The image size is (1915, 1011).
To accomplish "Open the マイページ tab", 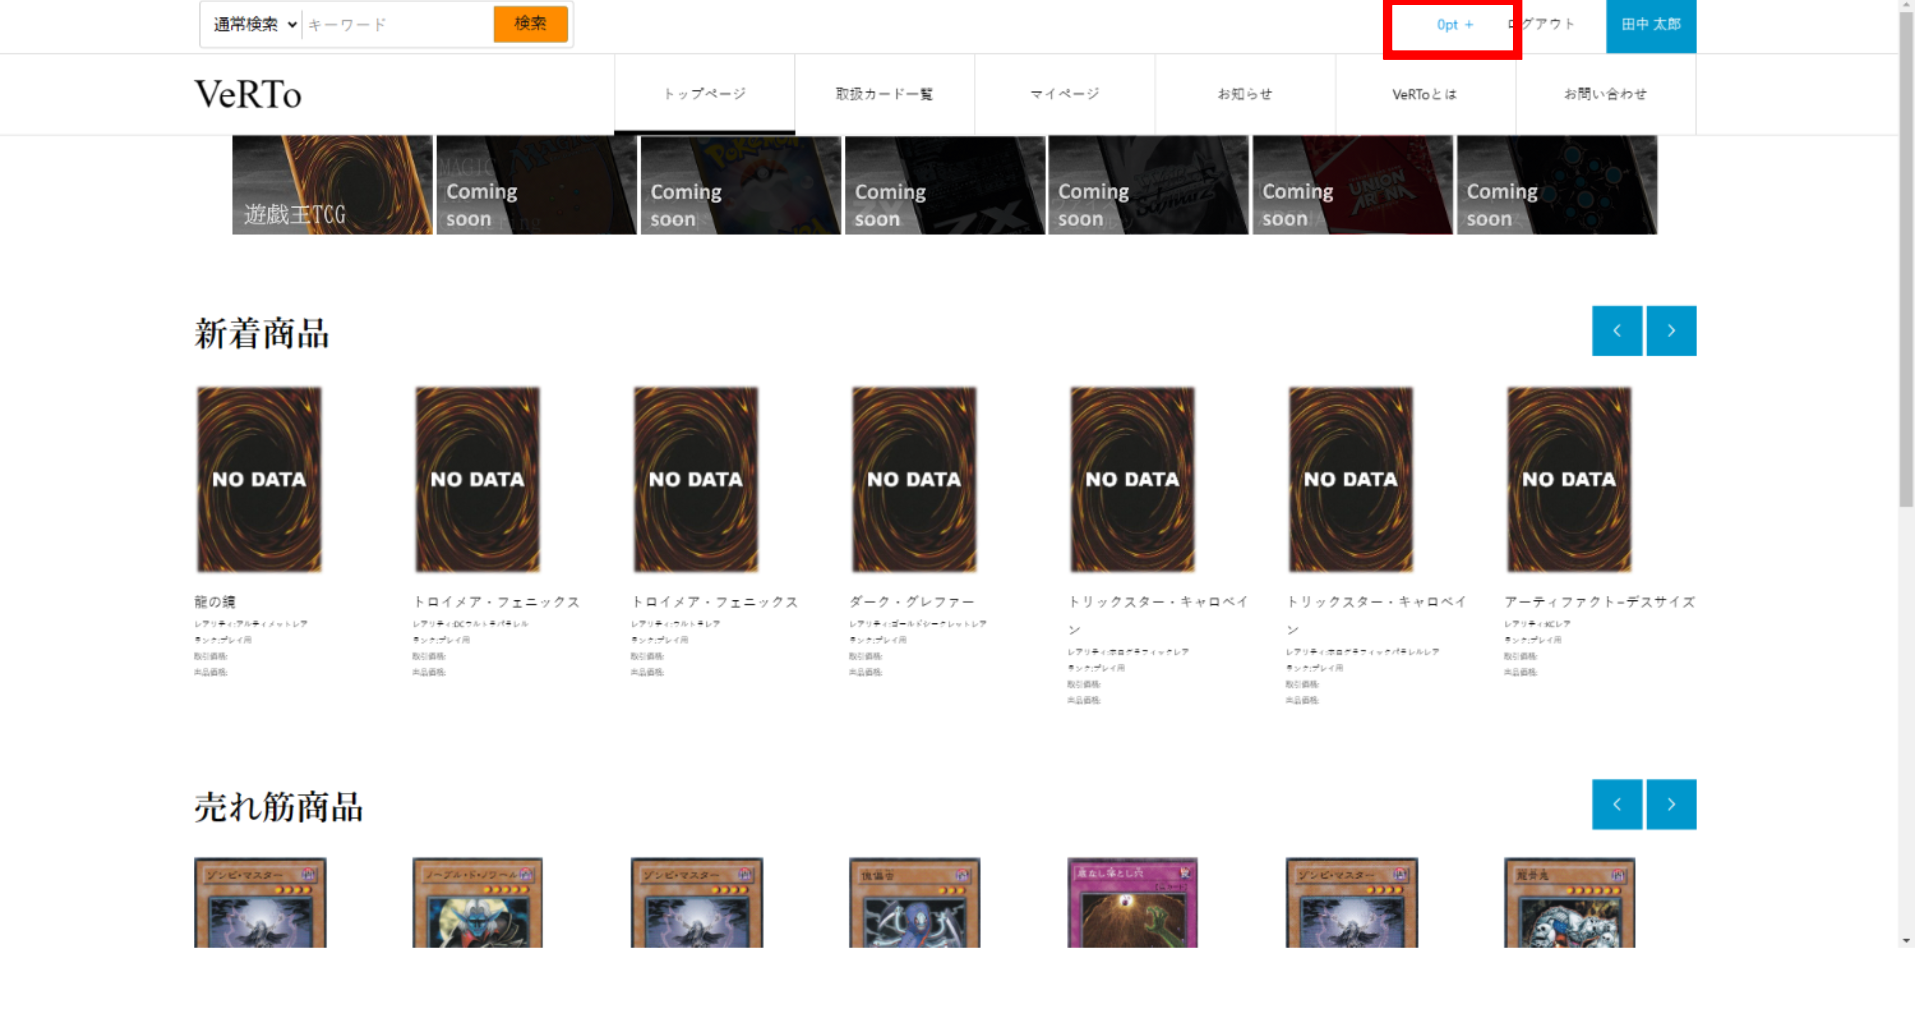I will click(x=1065, y=94).
